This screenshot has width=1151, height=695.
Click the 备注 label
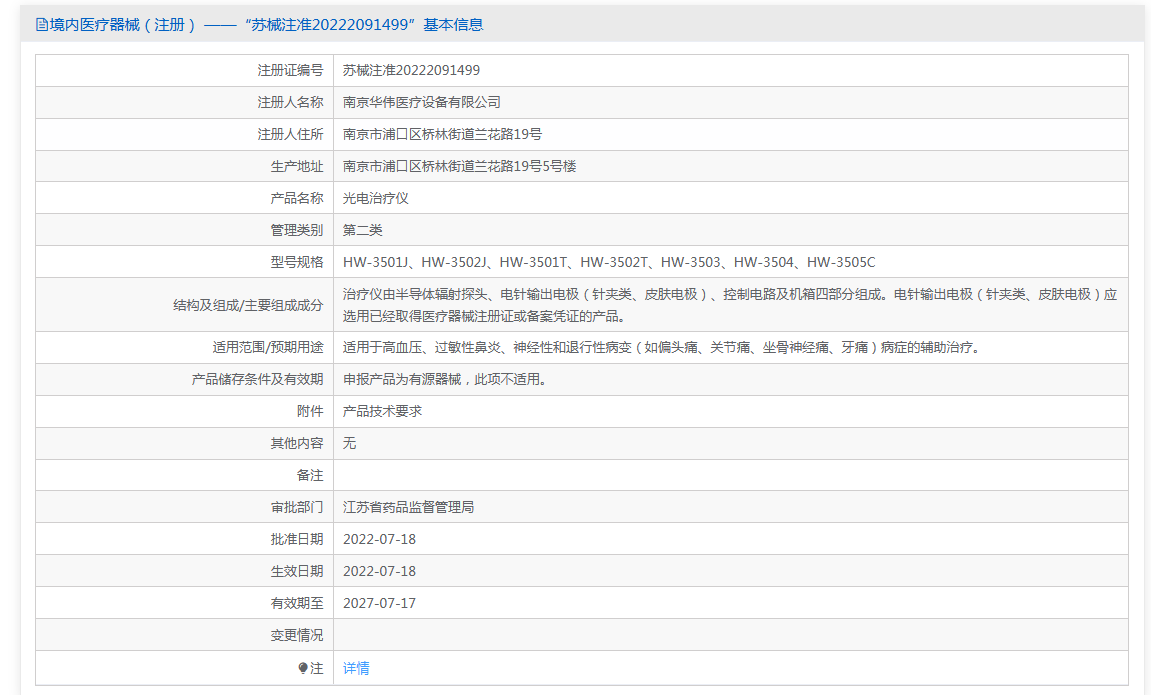(x=310, y=476)
